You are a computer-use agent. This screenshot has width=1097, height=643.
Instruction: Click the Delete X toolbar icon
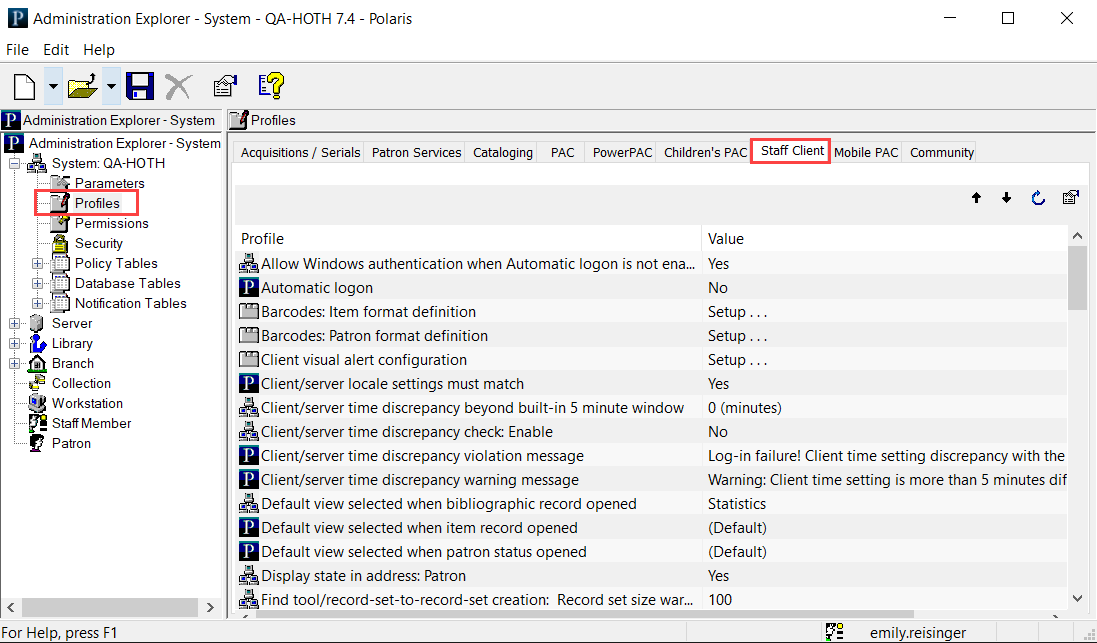[178, 87]
